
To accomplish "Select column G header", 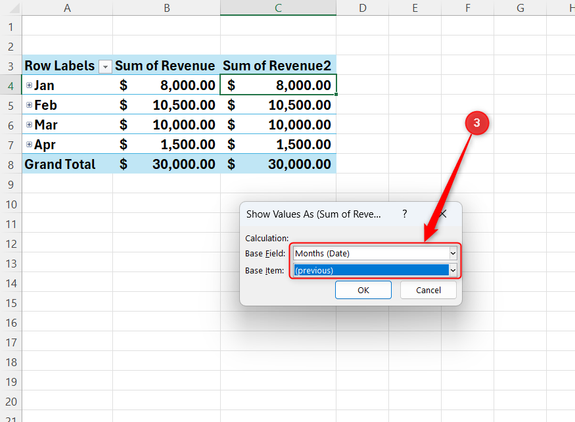I will [520, 8].
